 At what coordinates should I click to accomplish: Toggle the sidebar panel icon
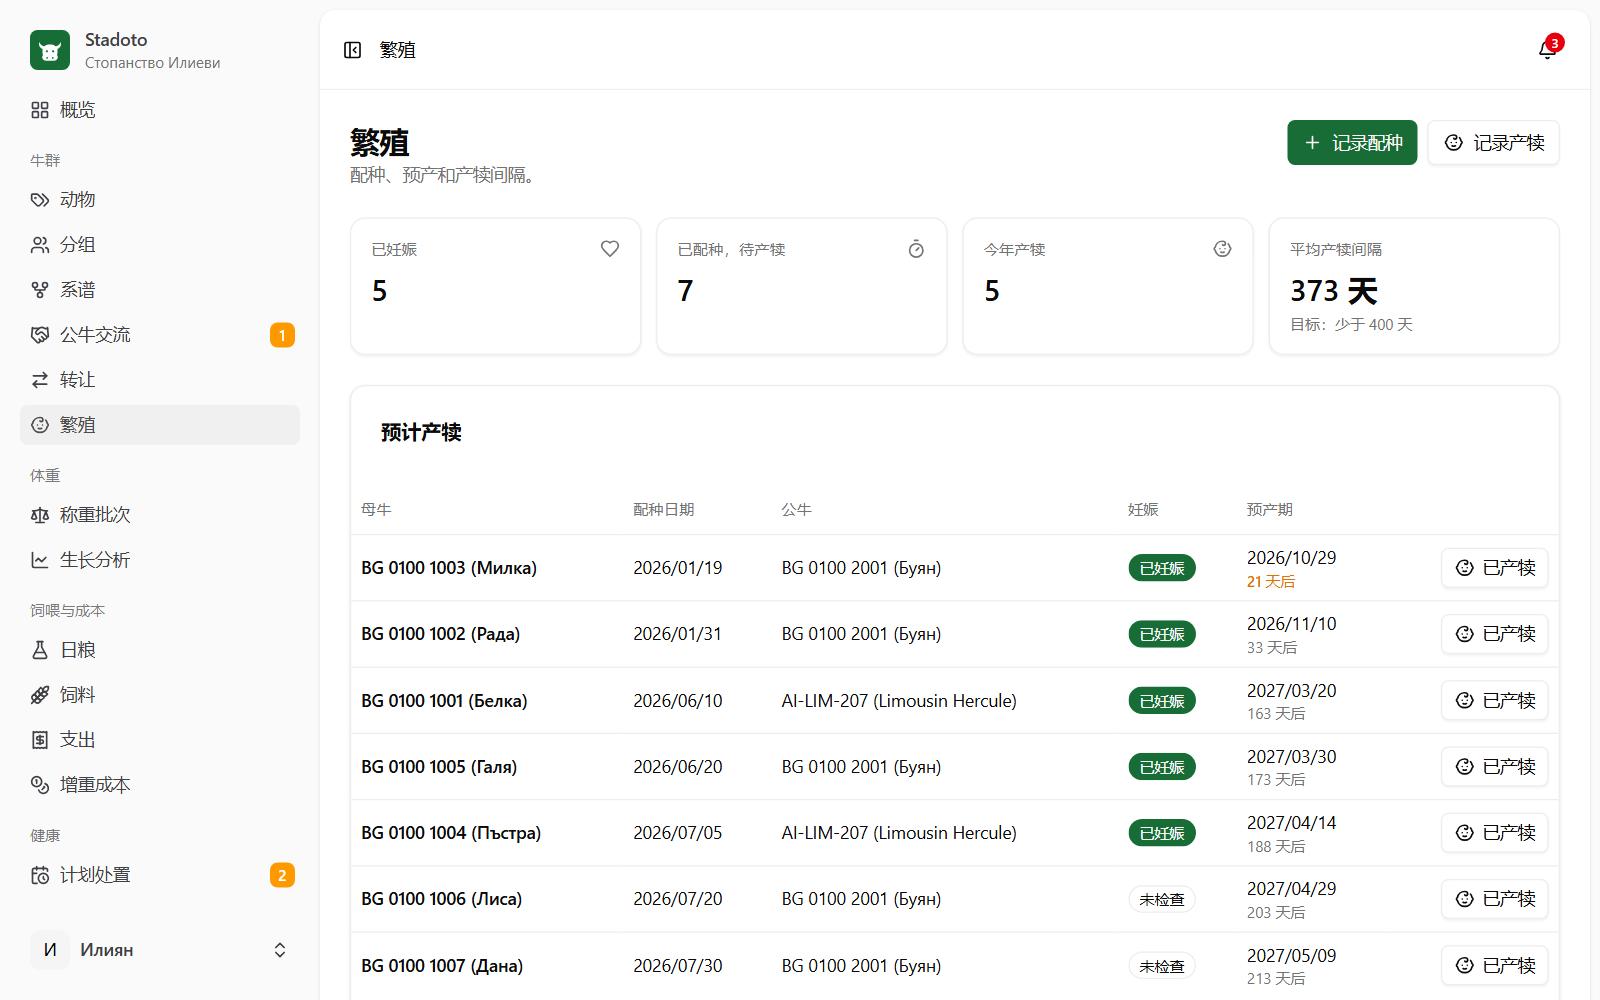click(352, 50)
